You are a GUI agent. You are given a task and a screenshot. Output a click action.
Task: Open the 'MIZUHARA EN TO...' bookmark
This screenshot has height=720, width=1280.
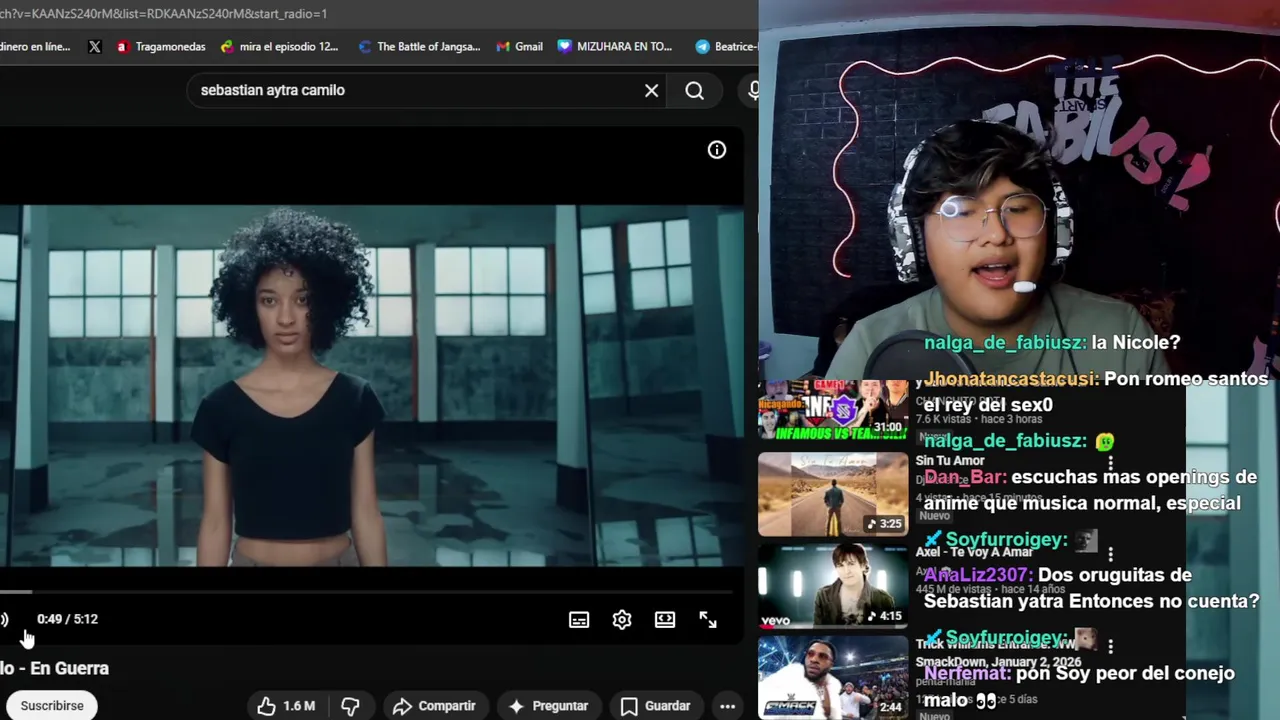pos(615,46)
